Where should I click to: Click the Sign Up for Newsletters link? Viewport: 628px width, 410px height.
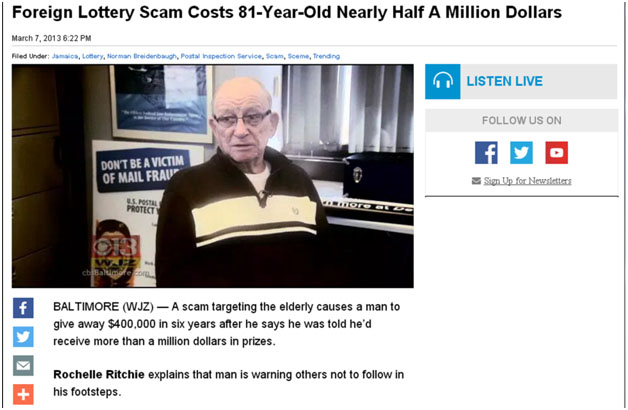527,181
